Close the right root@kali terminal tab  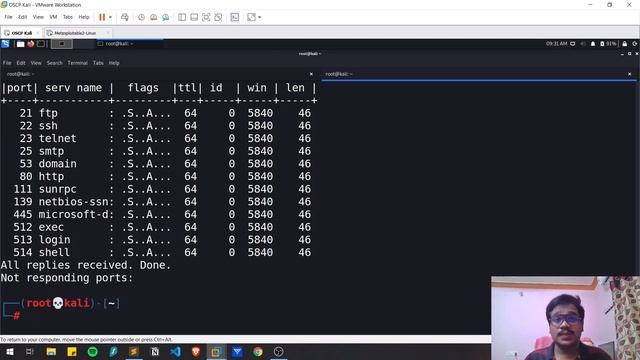629,74
